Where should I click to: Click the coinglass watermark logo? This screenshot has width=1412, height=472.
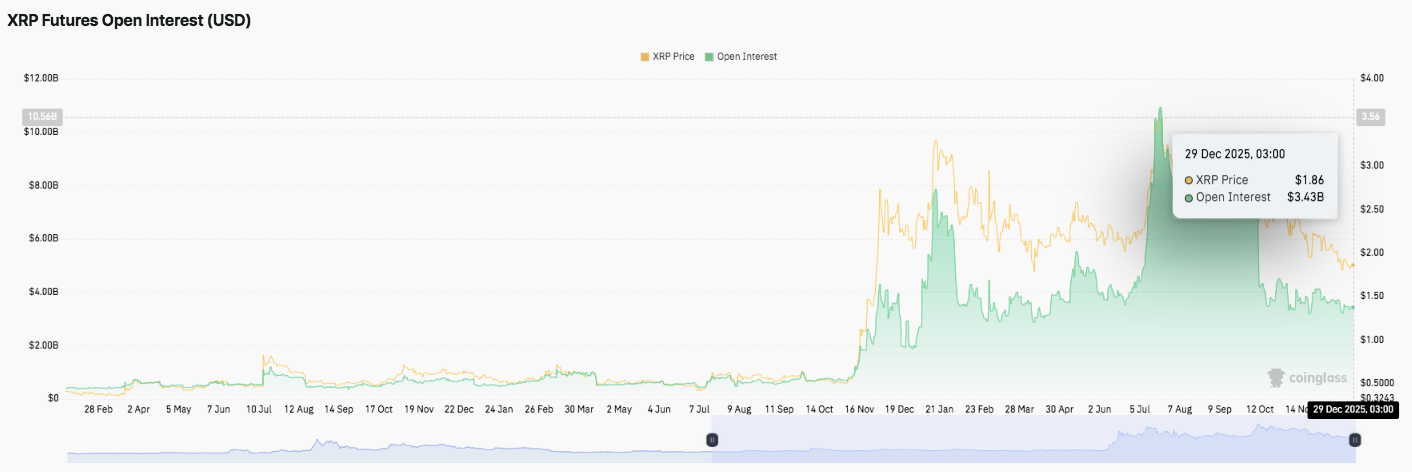tap(1307, 378)
